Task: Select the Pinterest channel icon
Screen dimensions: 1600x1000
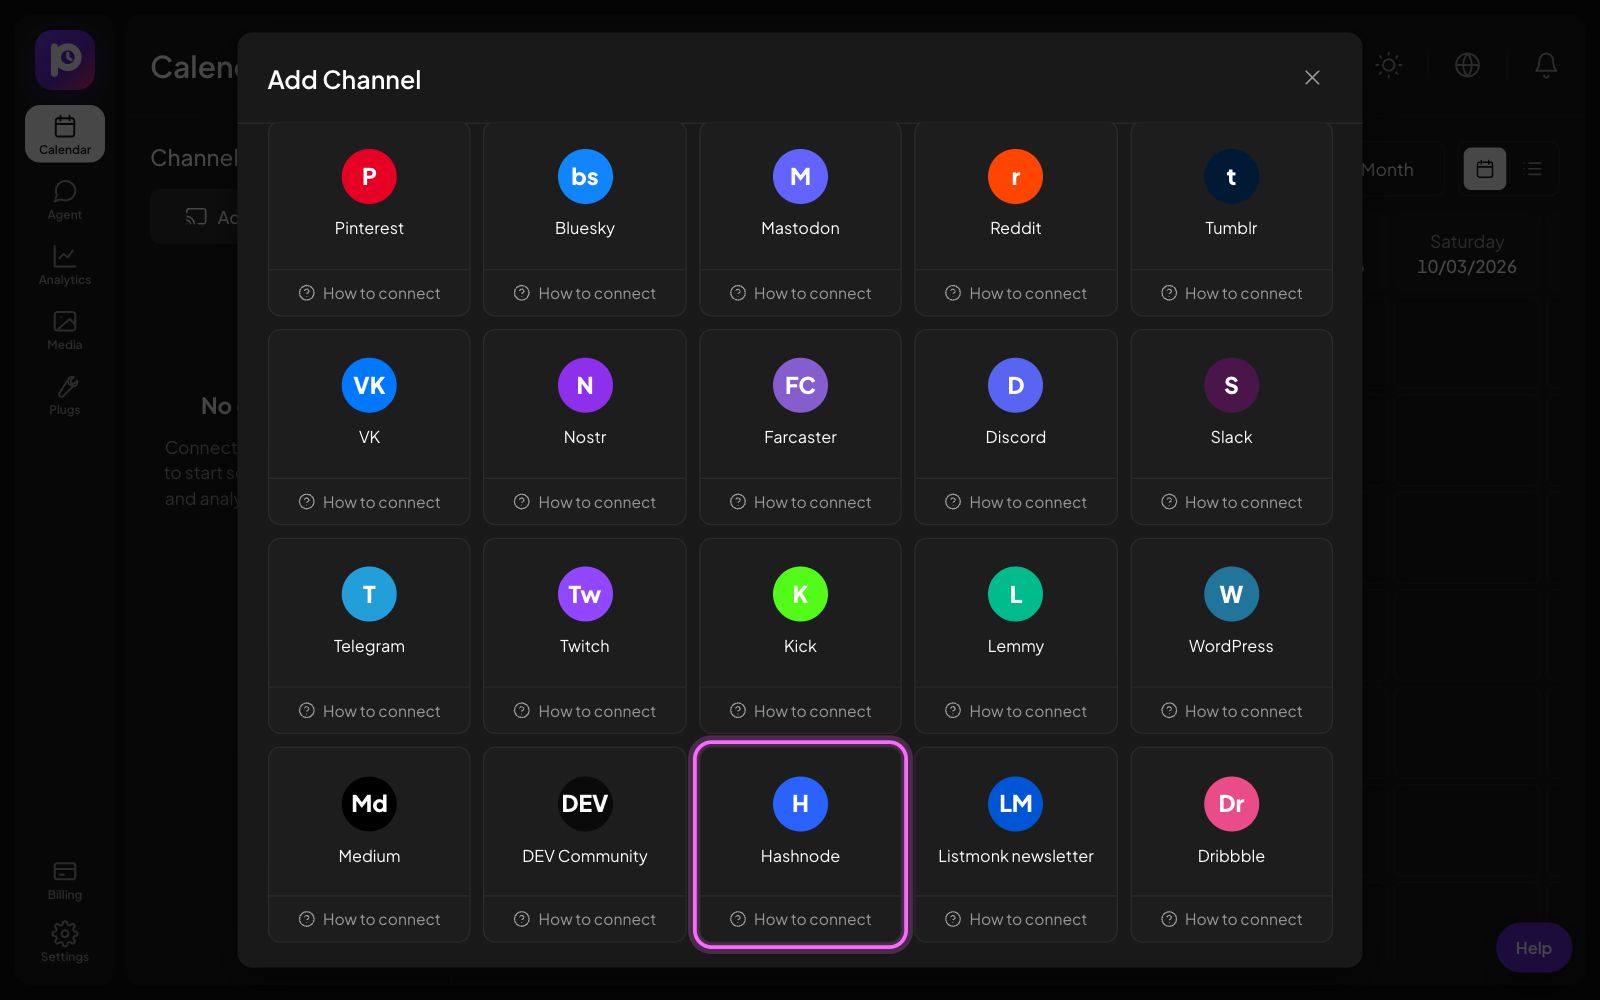Action: (x=369, y=176)
